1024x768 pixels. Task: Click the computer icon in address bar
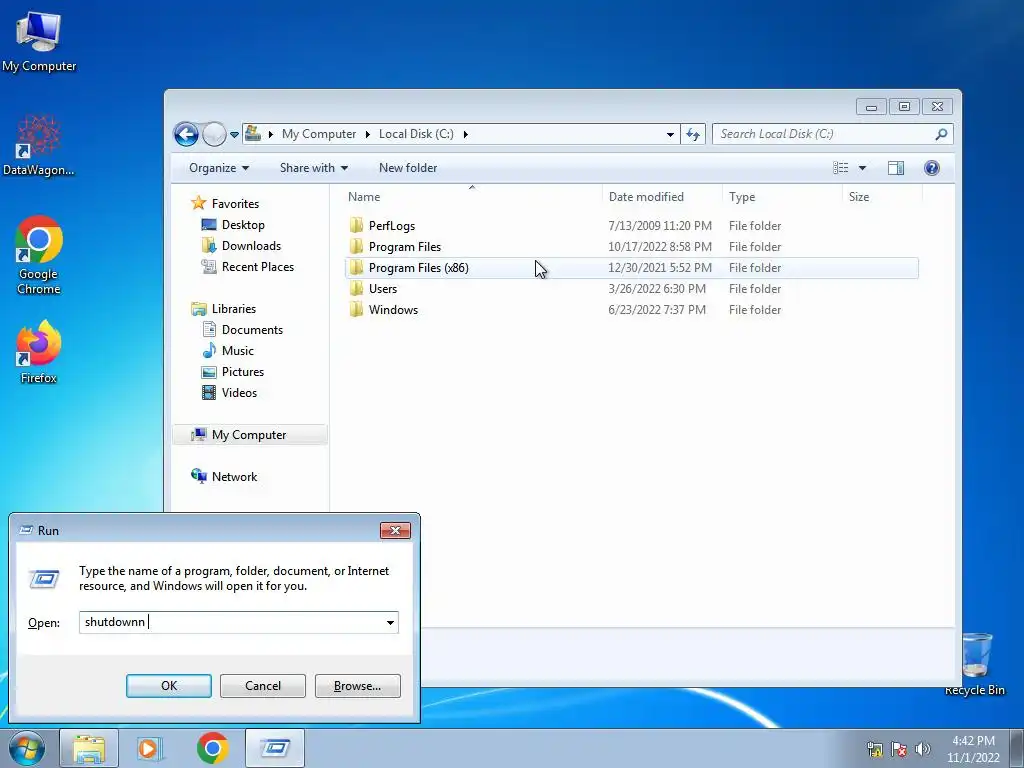point(253,134)
